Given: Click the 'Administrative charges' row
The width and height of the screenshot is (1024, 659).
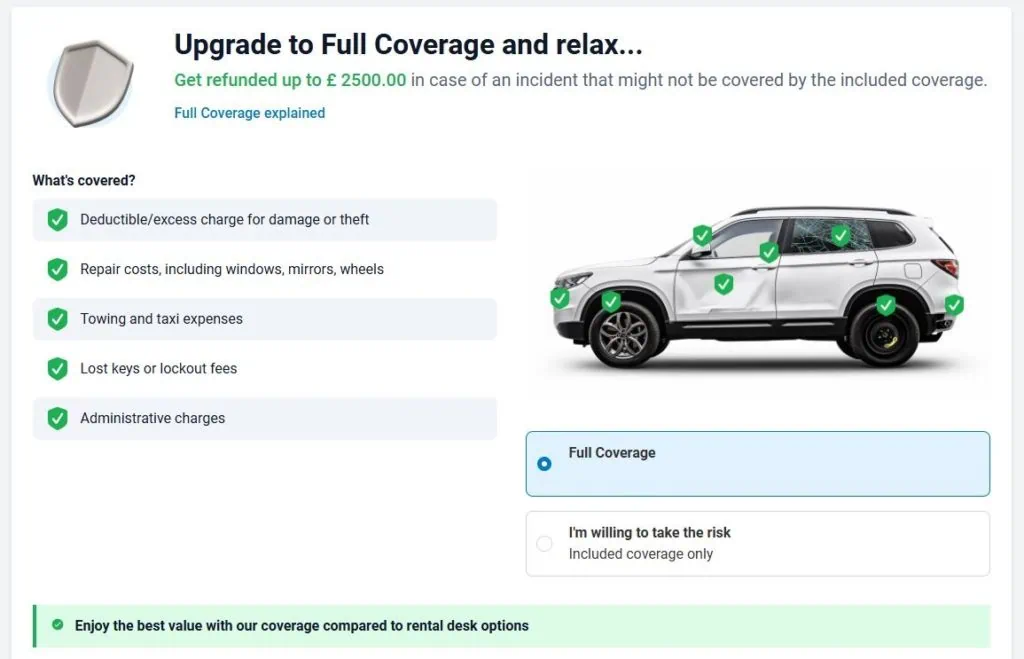Looking at the screenshot, I should pyautogui.click(x=264, y=418).
